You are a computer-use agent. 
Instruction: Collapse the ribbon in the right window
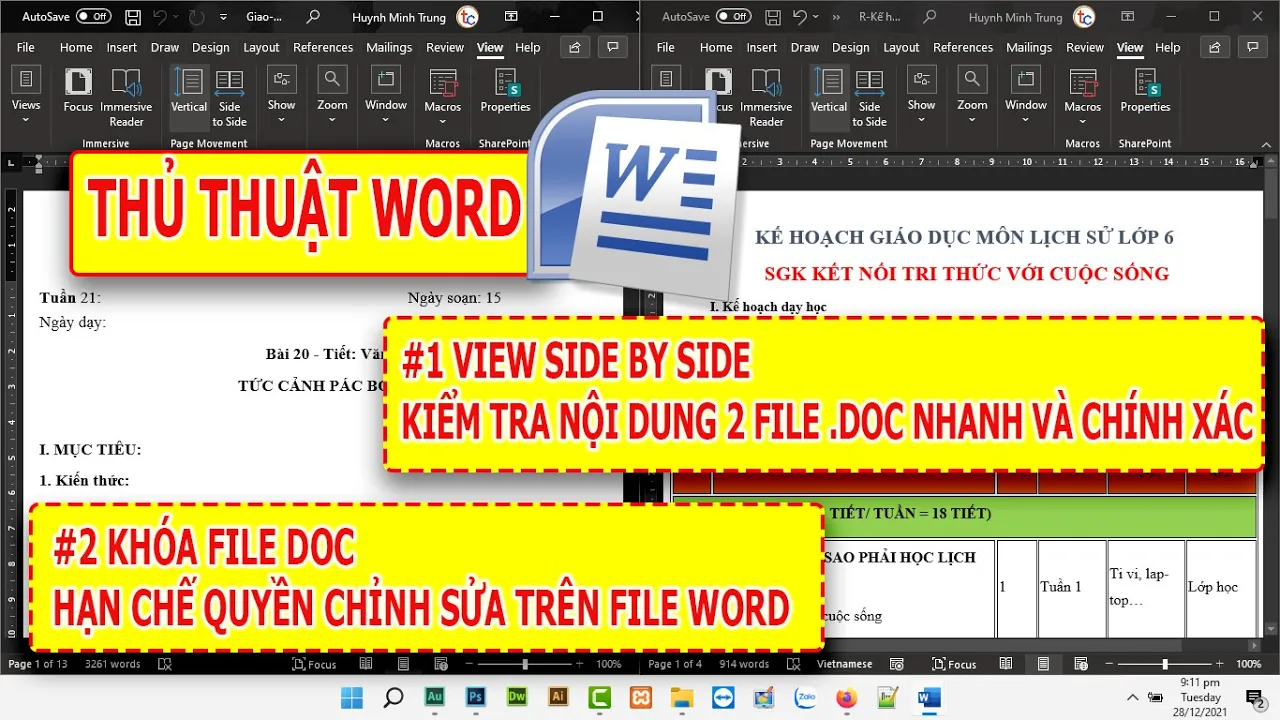(1267, 143)
